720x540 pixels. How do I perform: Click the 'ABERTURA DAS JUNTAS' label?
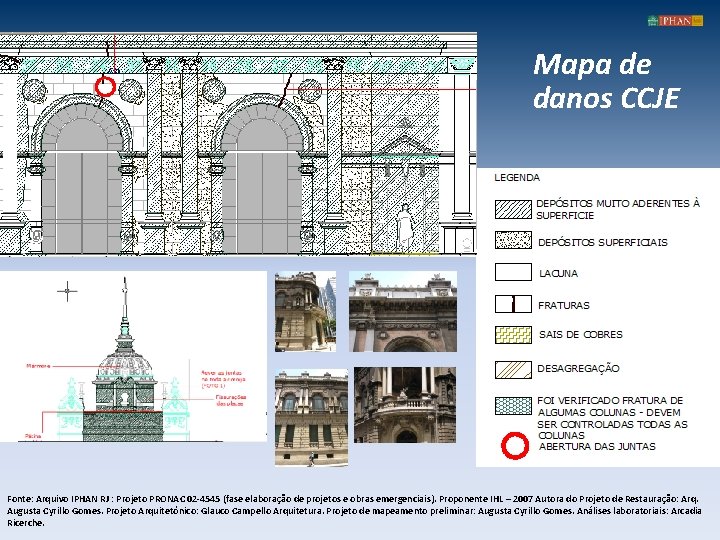[597, 446]
